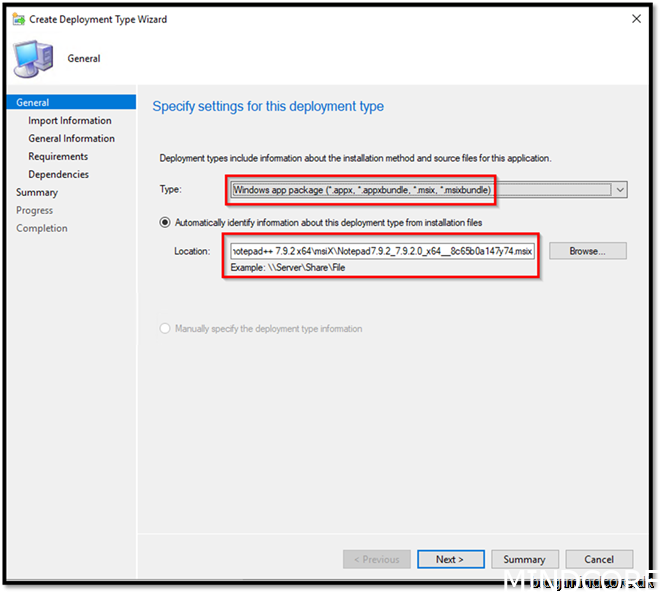Open Dependencies step in sidebar

point(58,175)
